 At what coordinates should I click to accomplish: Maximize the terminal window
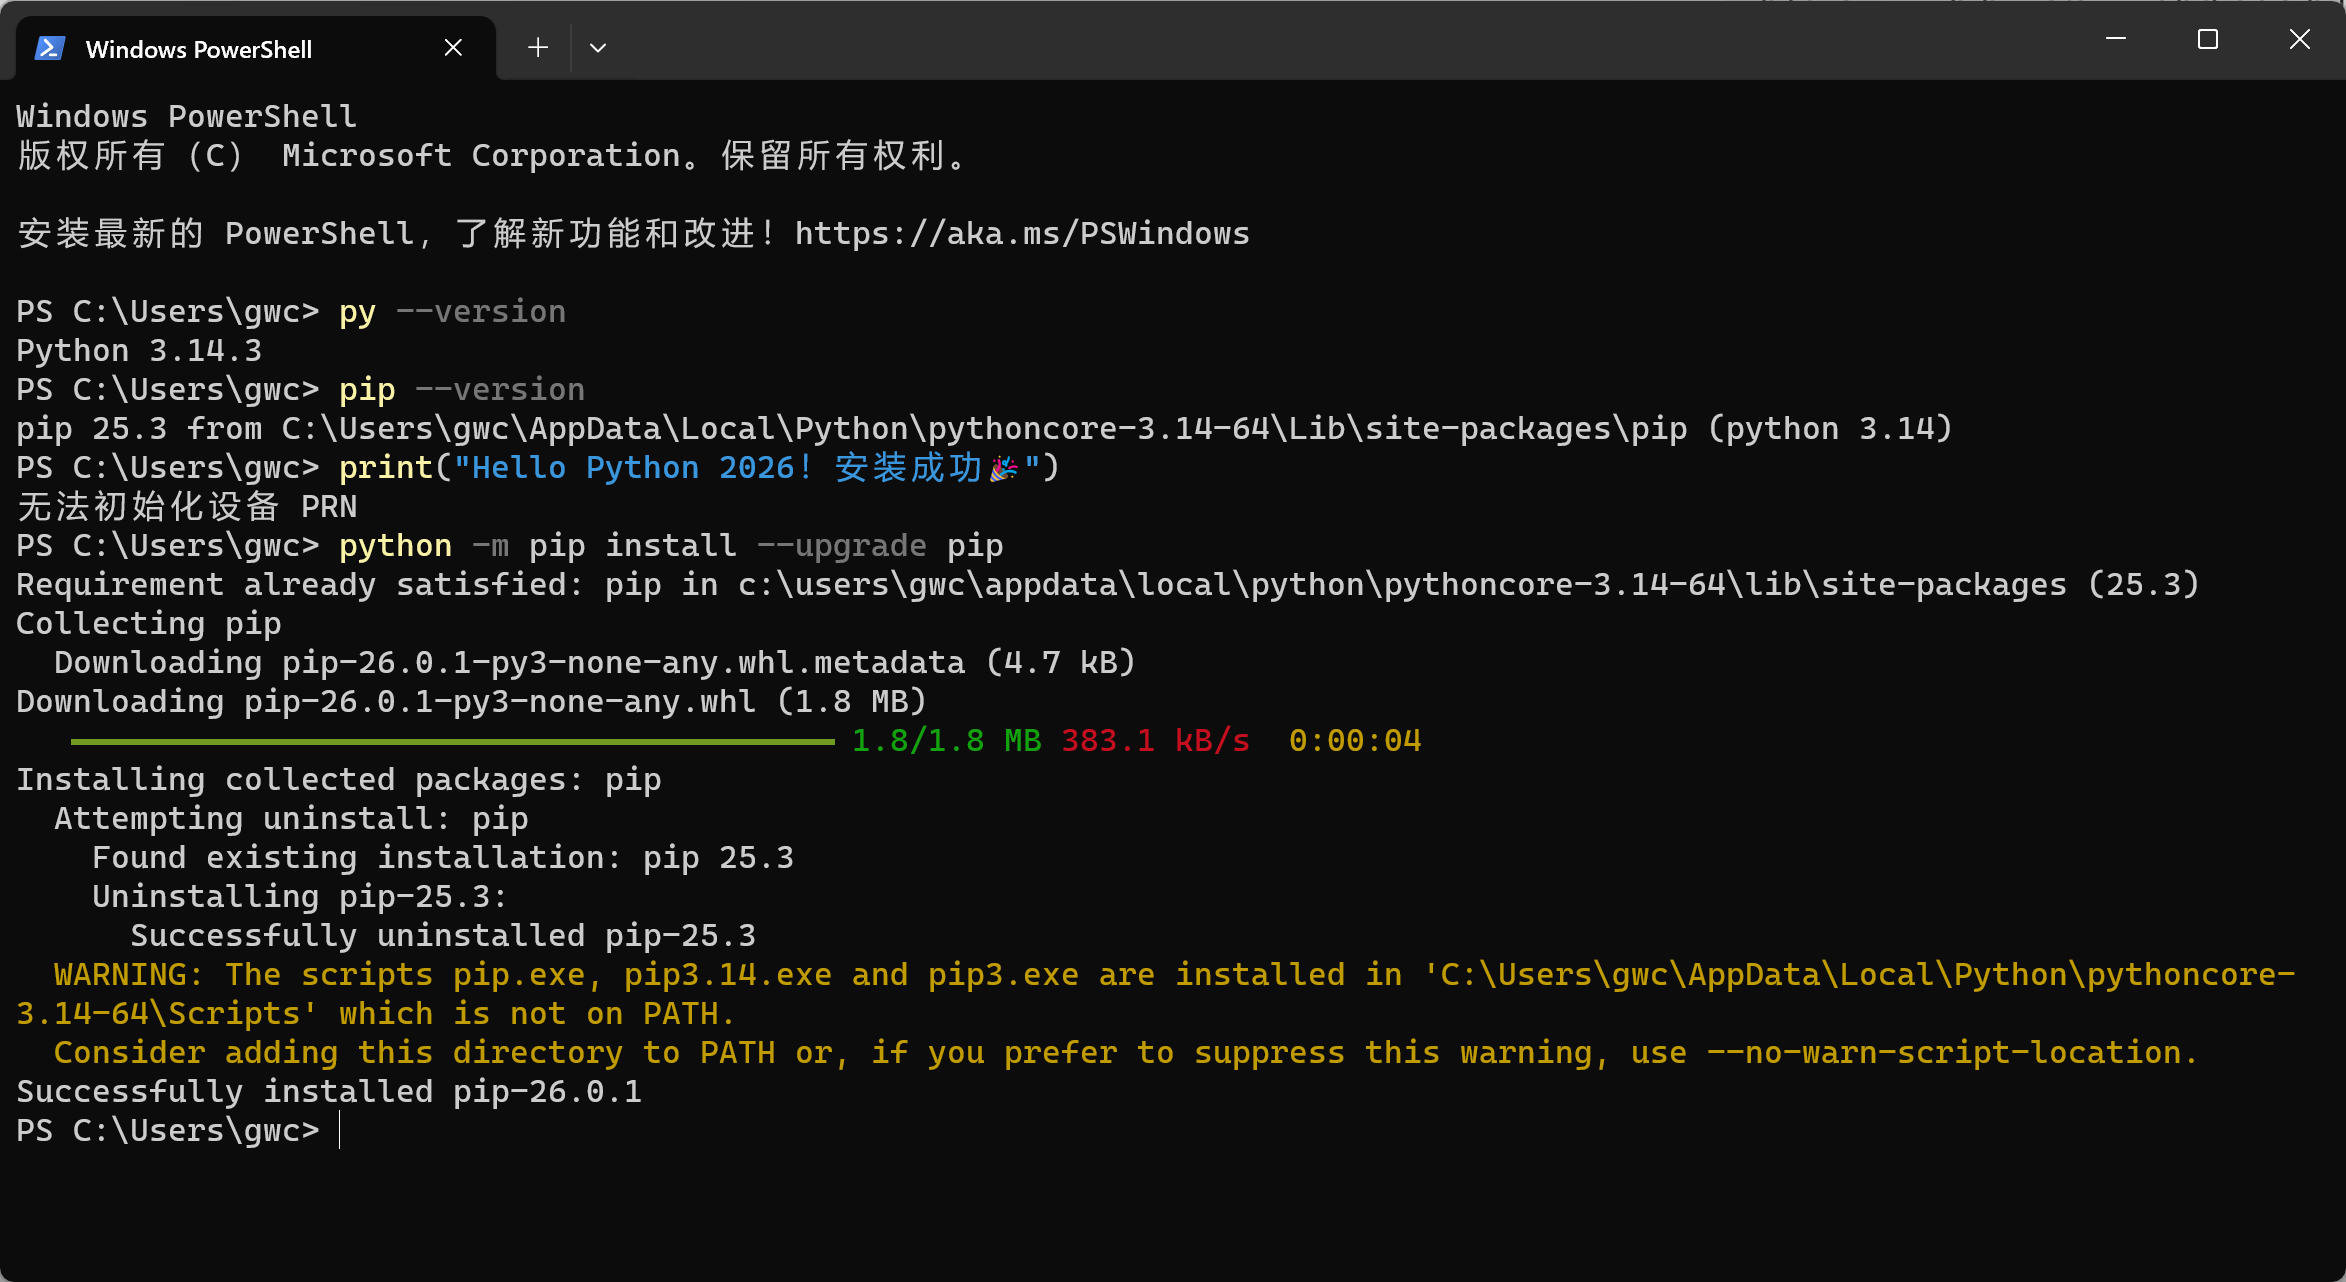2208,40
